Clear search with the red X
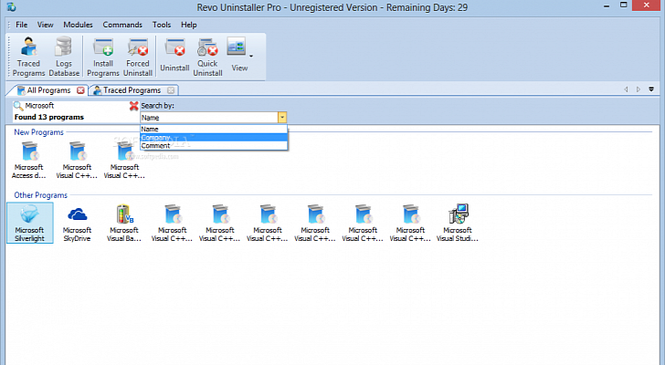Image resolution: width=665 pixels, height=365 pixels. [134, 106]
